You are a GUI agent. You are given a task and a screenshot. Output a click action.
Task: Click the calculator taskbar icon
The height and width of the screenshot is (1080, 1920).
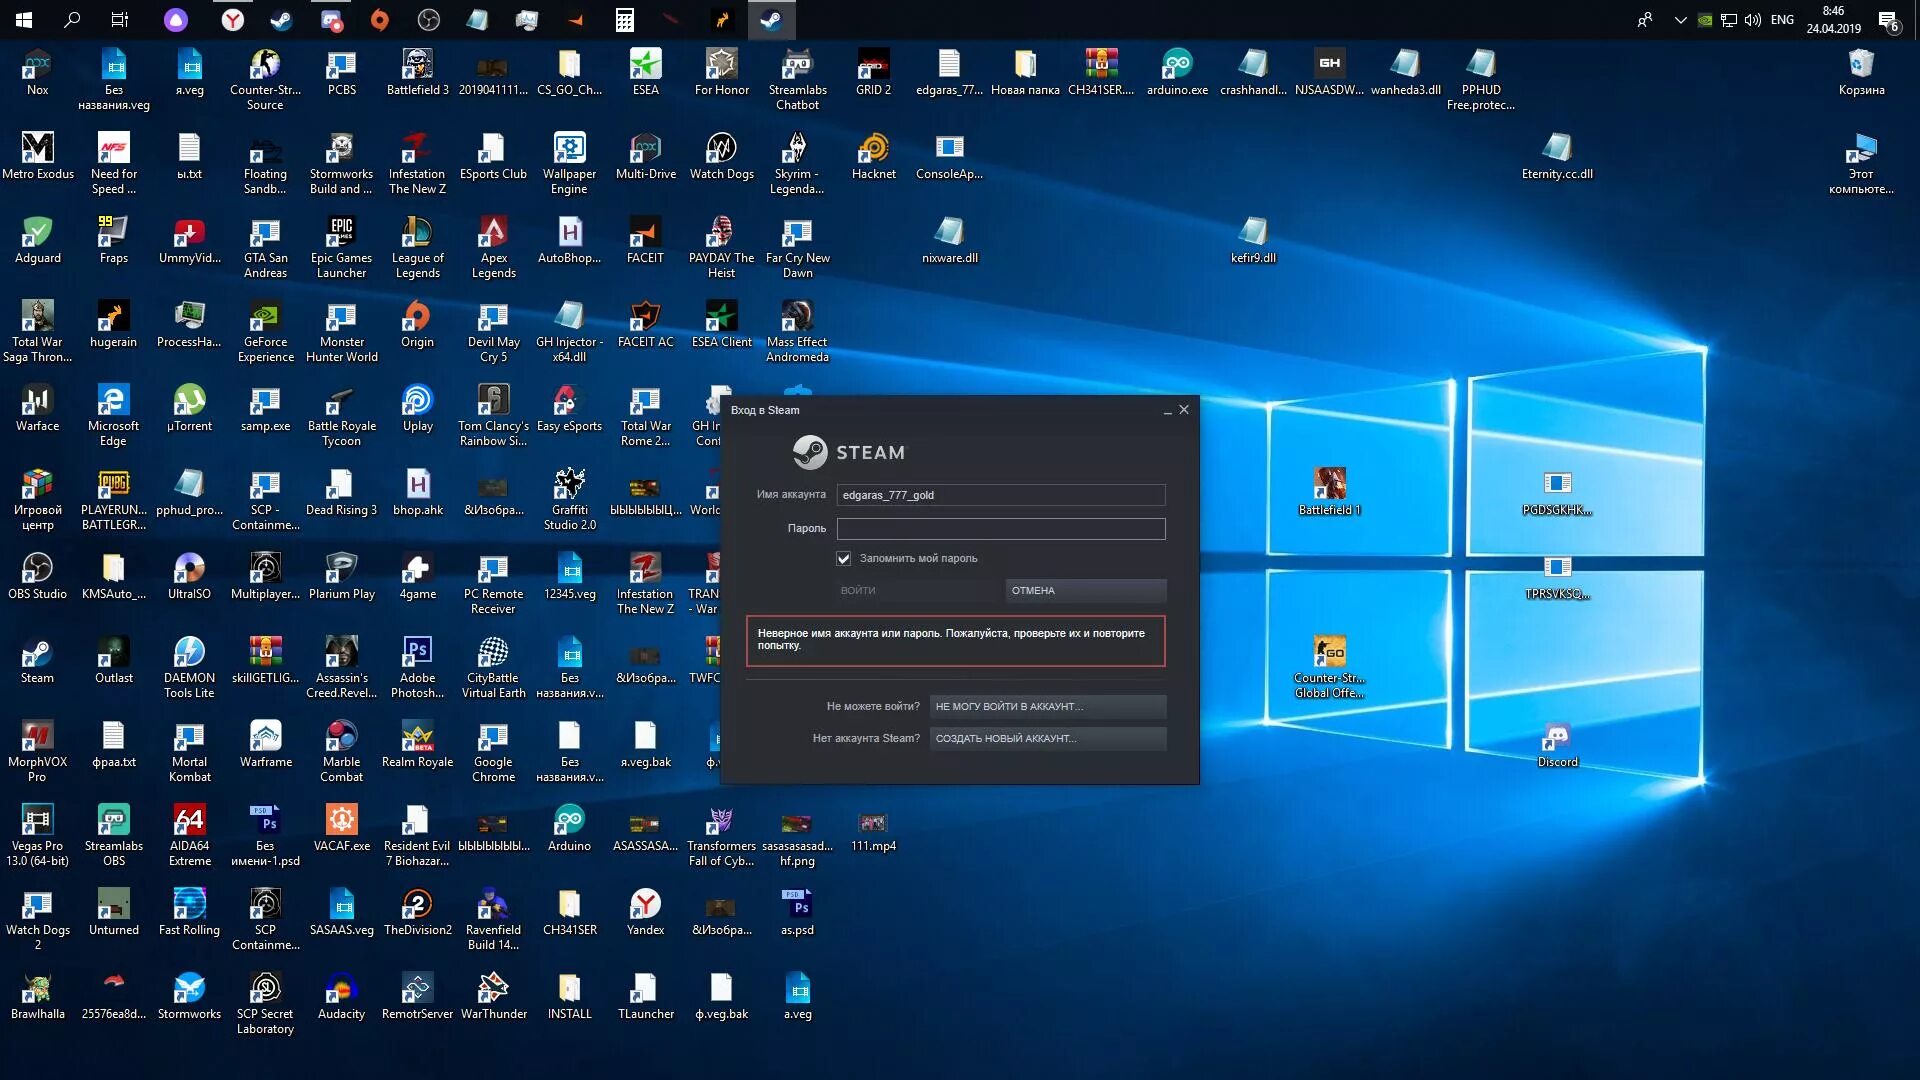[624, 20]
